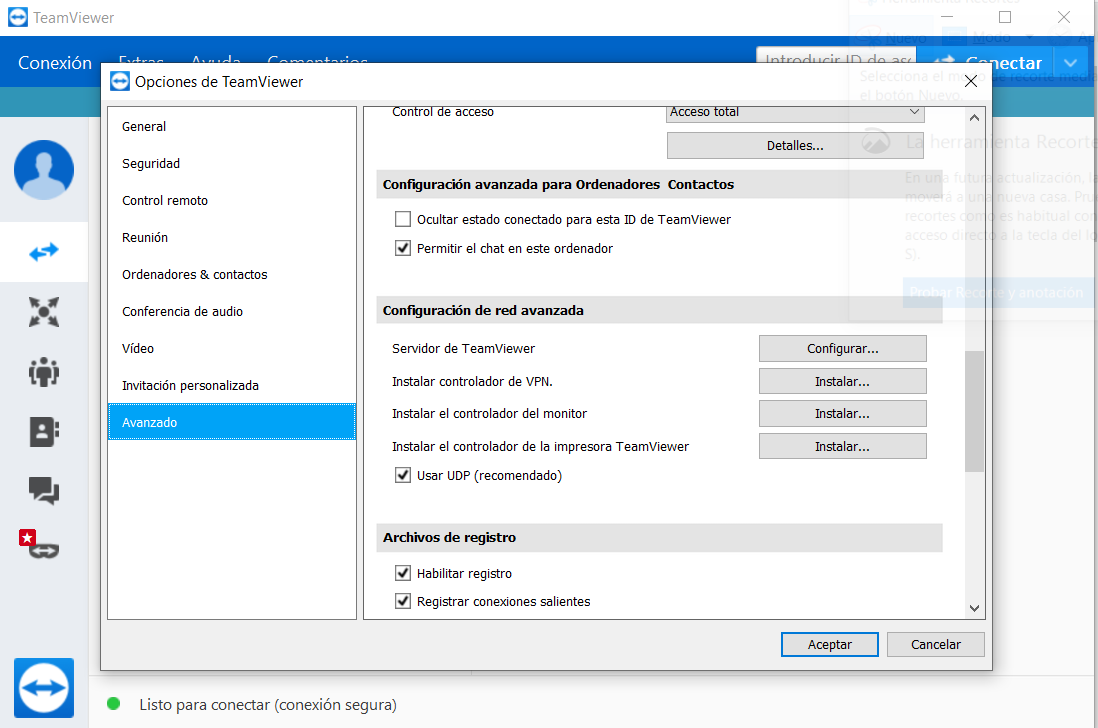
Task: Open the Conexión menu
Action: (55, 63)
